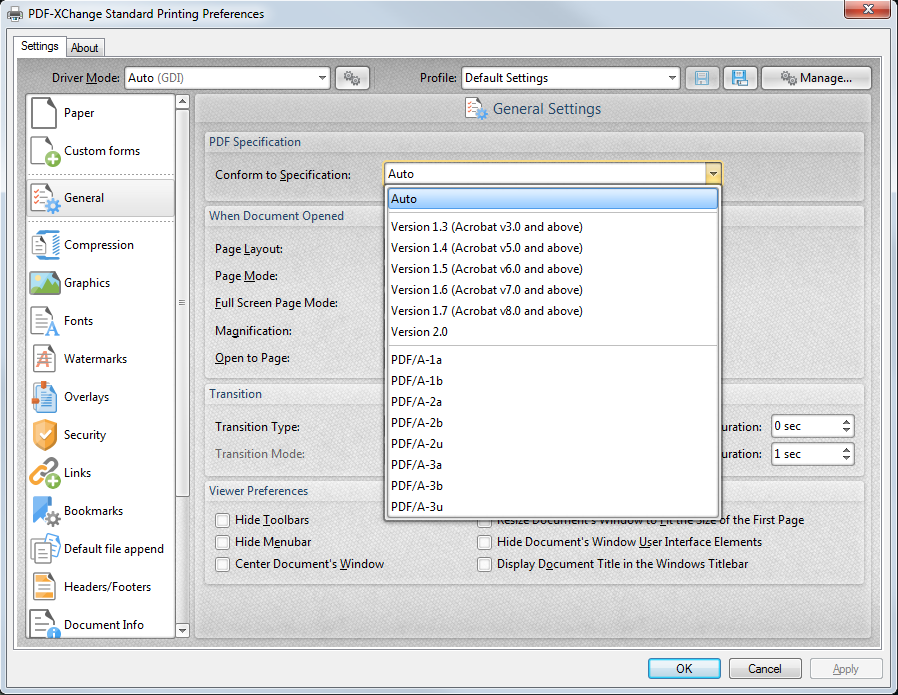This screenshot has height=695, width=898.
Task: Open Fonts settings icon
Action: click(45, 321)
